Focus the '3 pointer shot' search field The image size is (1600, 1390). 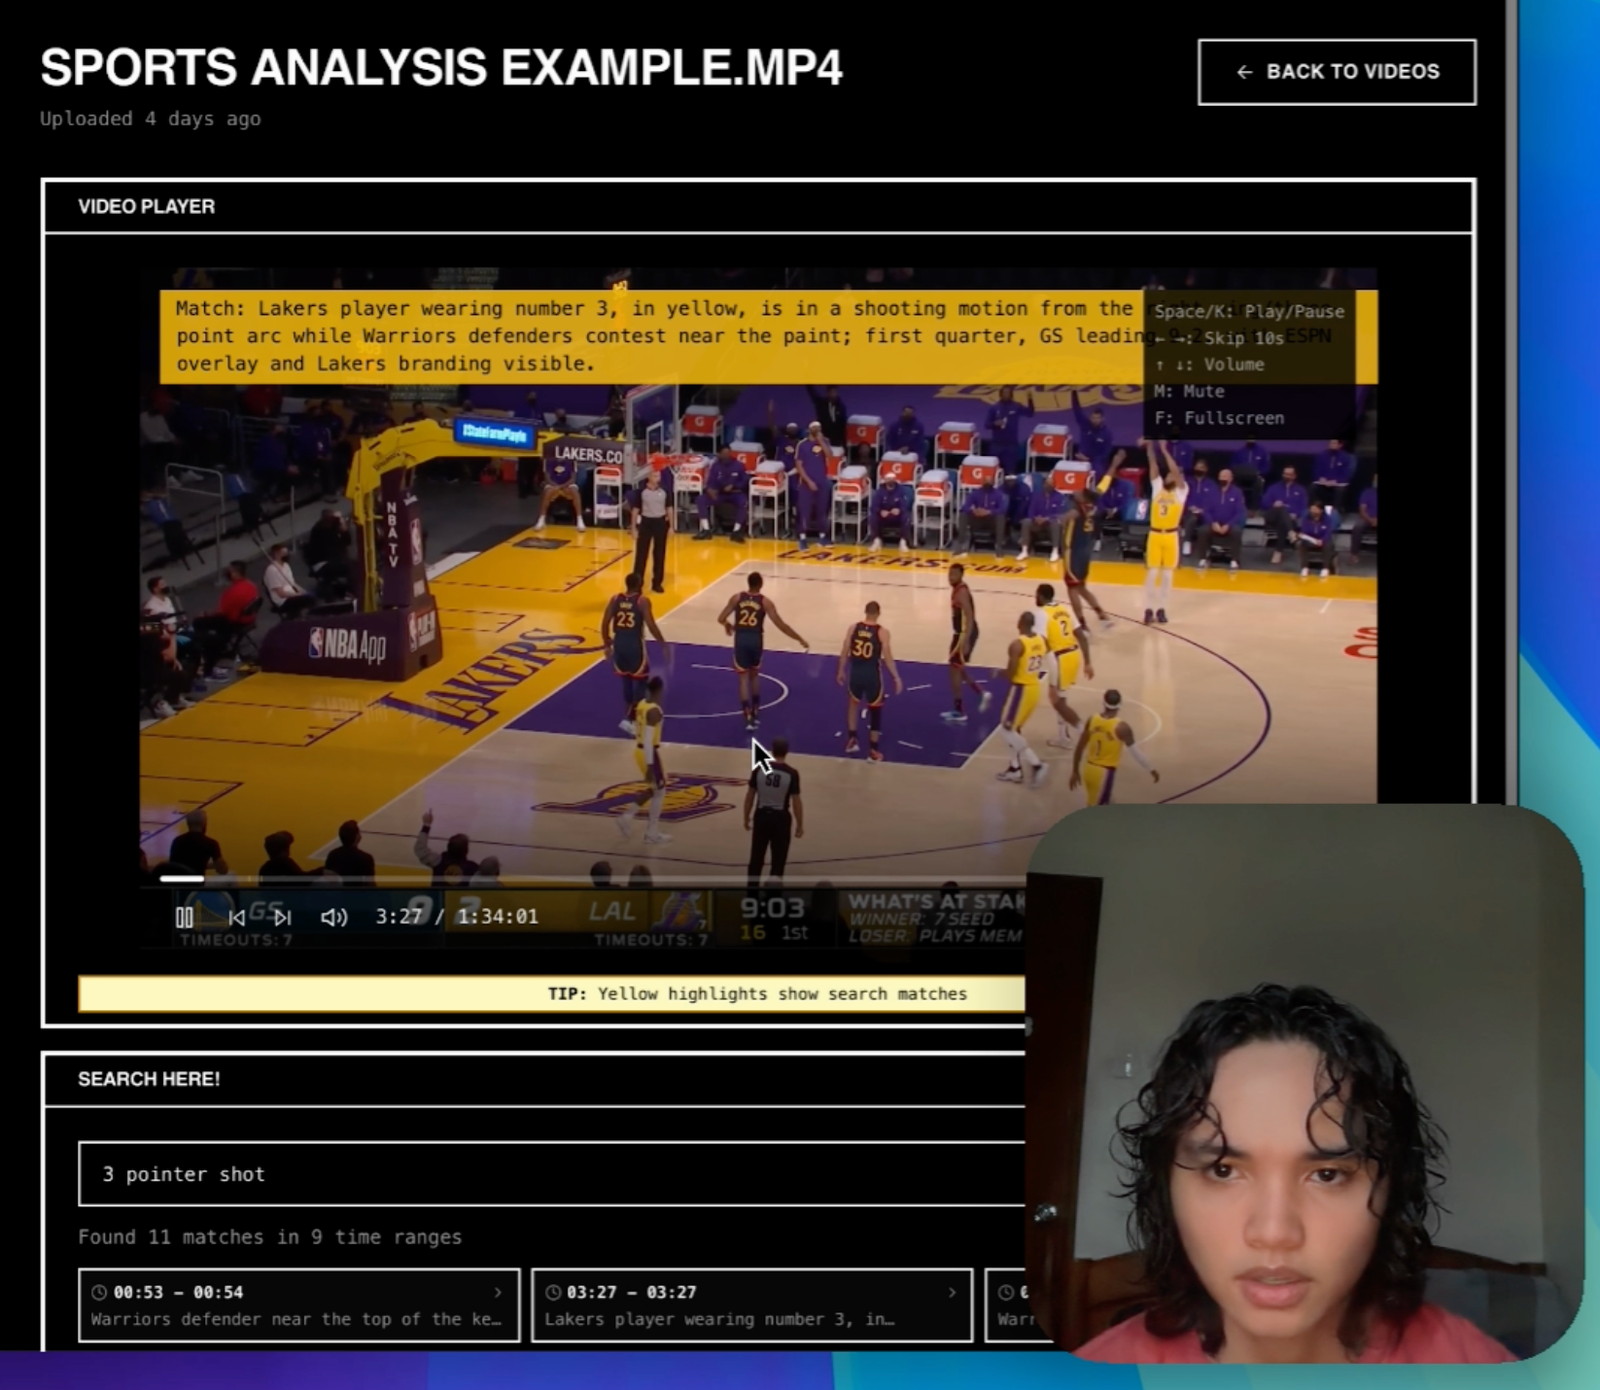[x=550, y=1174]
